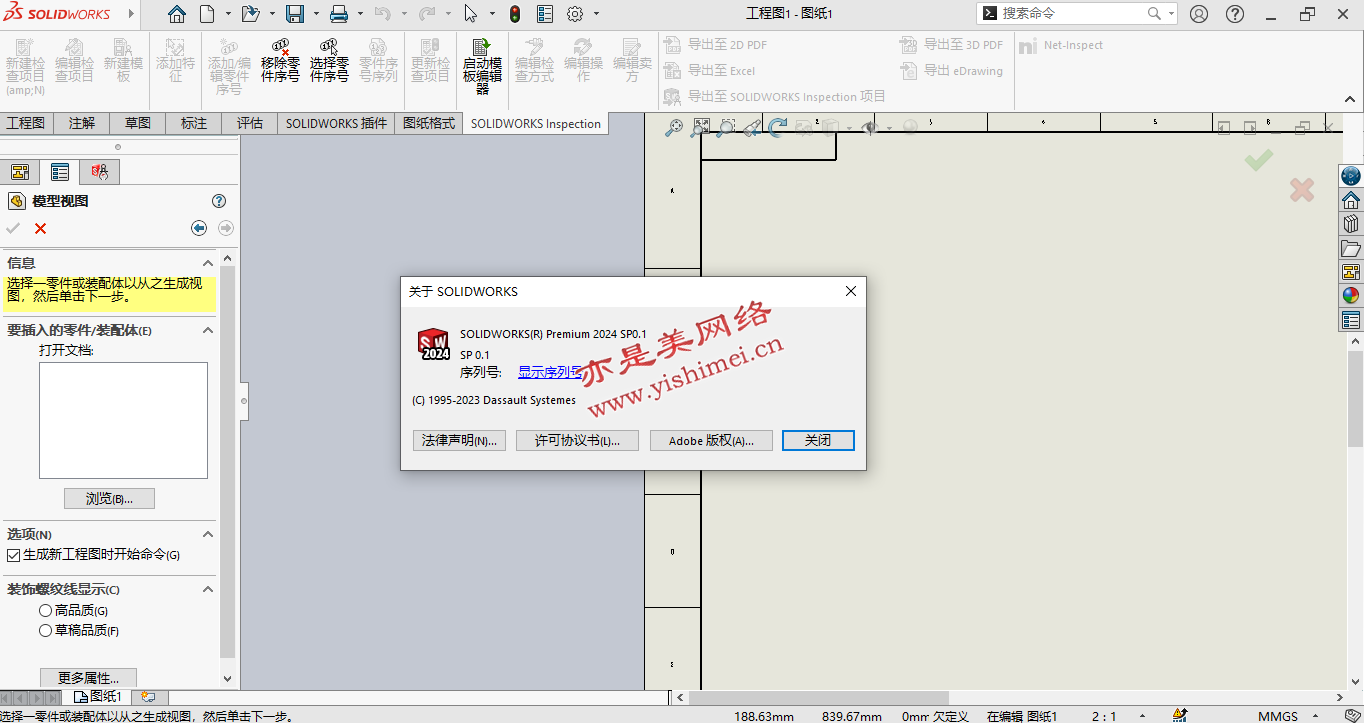
Task: Open SOLIDWORKS Resources in task pane
Action: [1351, 200]
